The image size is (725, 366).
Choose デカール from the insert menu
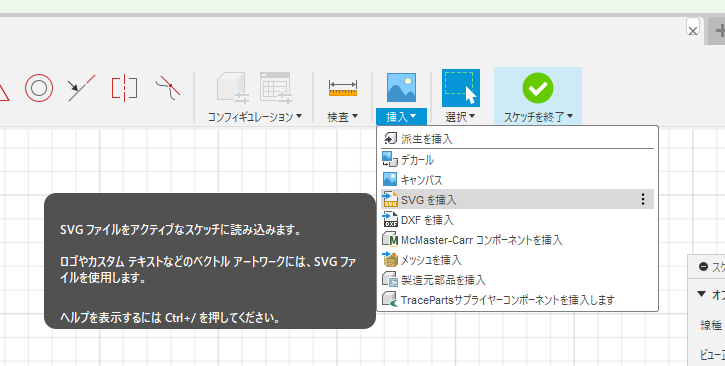(517, 159)
